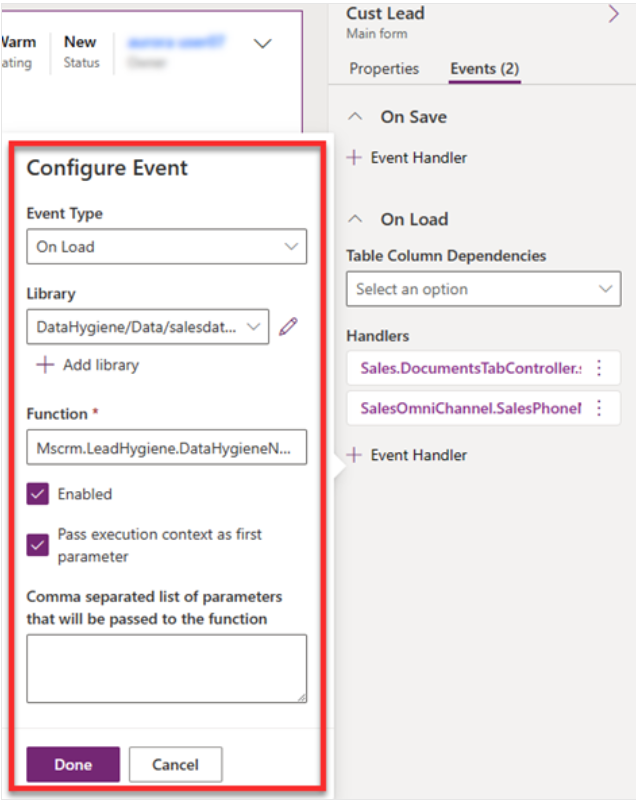636x809 pixels.
Task: Collapse the On Load section
Action: point(355,219)
